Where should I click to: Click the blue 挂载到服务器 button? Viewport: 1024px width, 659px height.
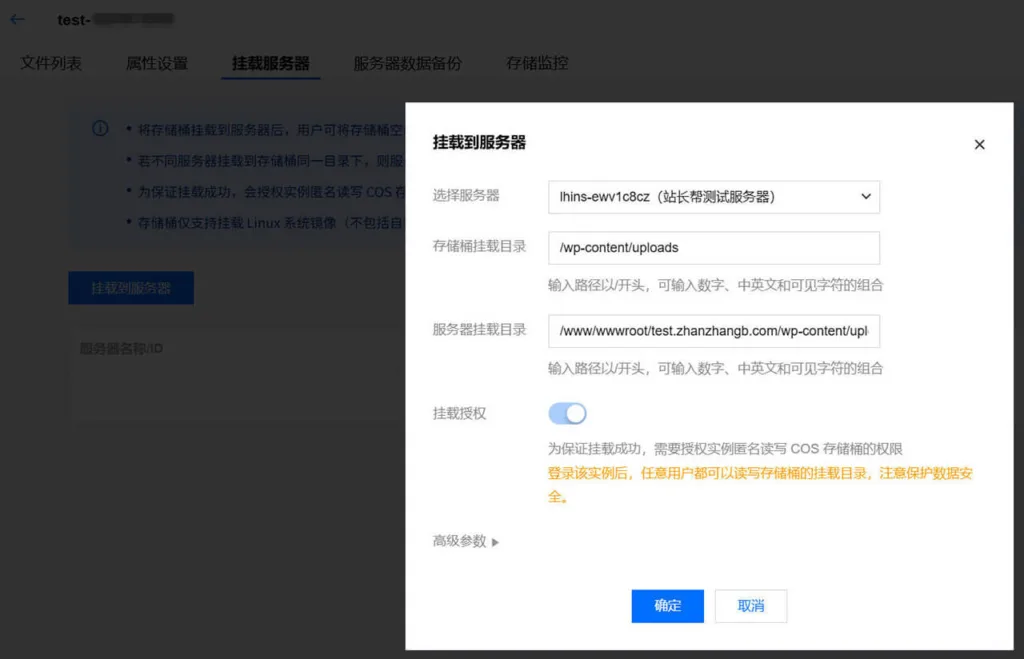pos(131,285)
